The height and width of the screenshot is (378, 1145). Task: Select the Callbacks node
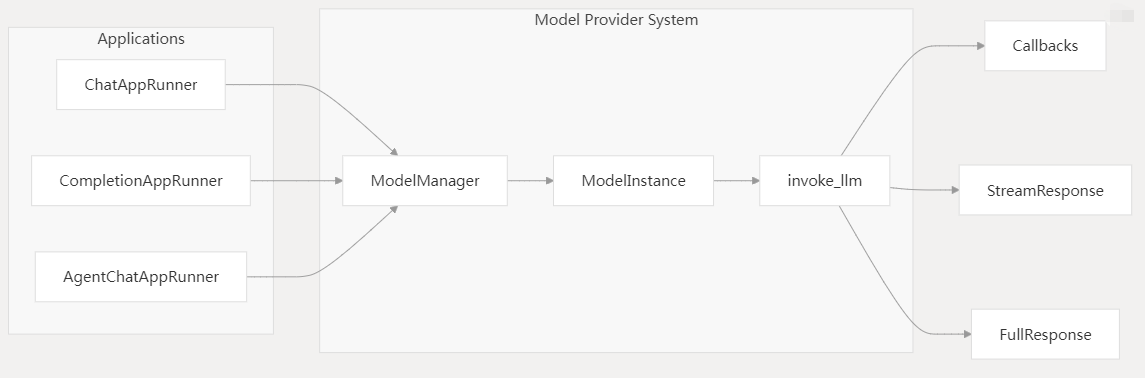(1045, 46)
